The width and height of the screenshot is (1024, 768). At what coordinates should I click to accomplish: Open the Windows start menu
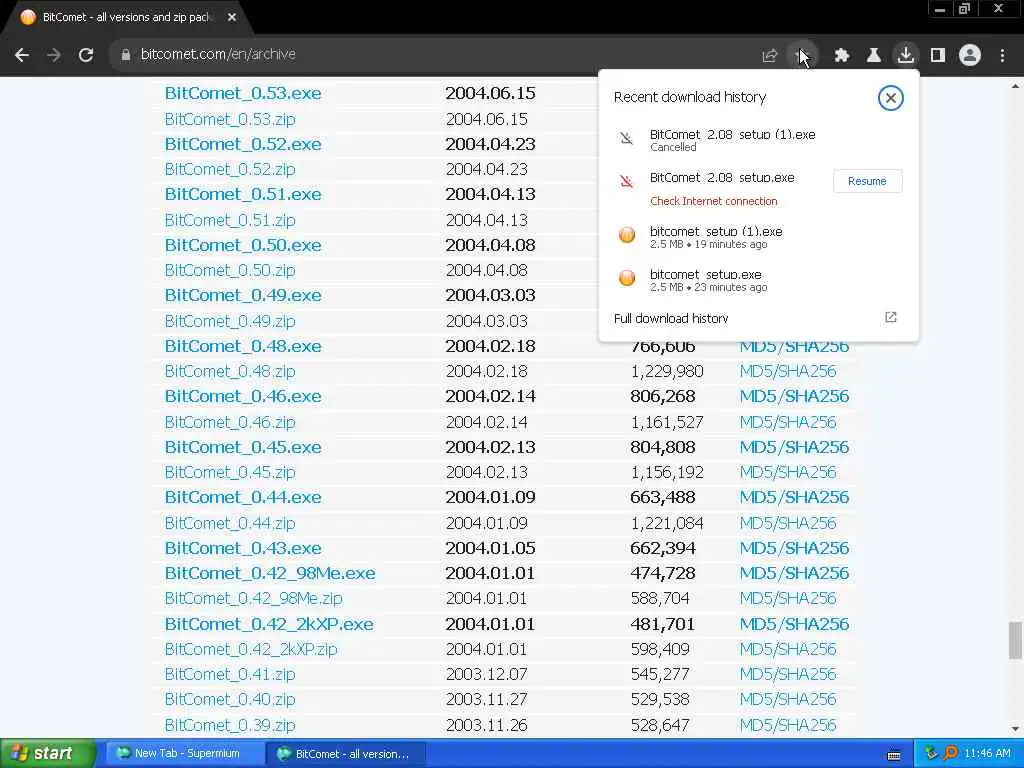tap(47, 754)
